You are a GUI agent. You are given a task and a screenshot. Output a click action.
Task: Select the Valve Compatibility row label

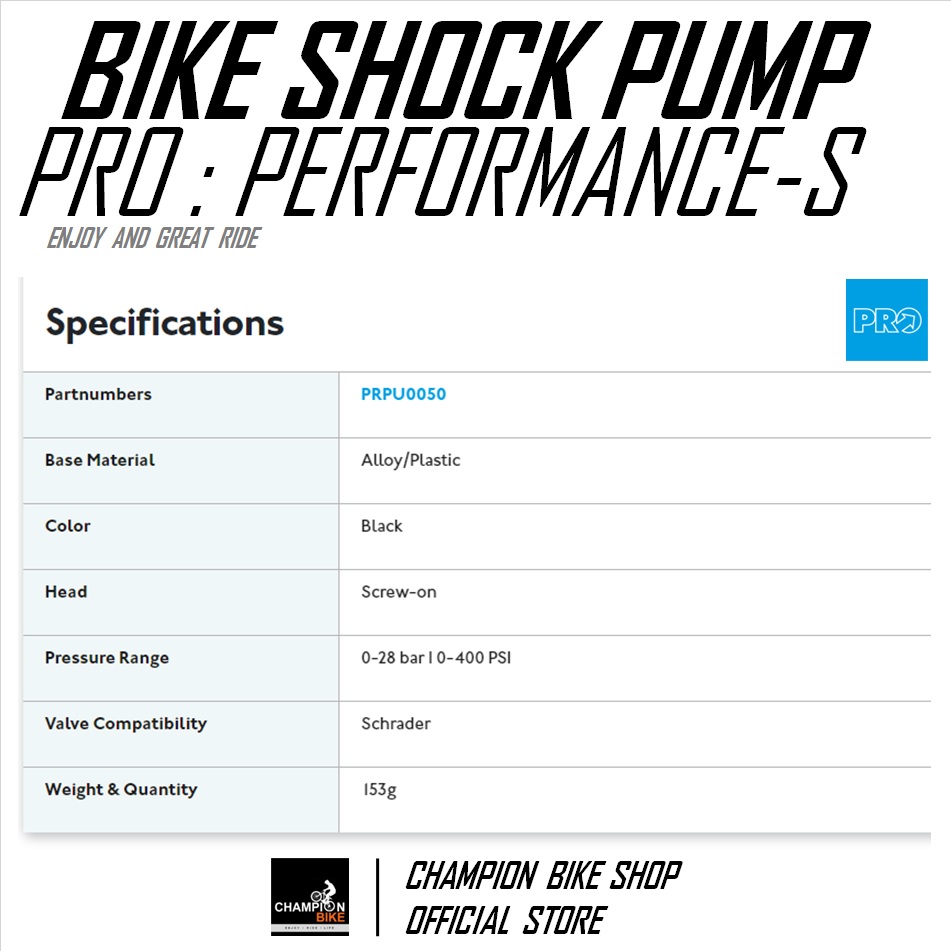coord(126,724)
